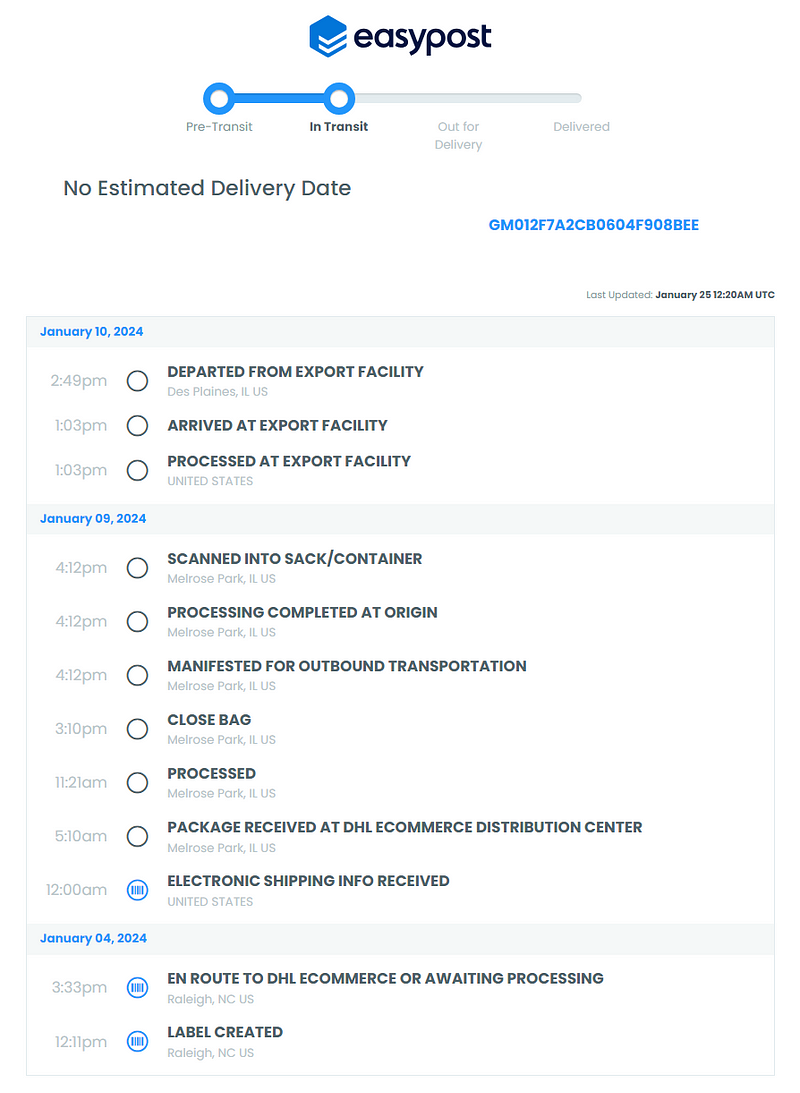The image size is (800, 1093).
Task: Click the EasyPost logo
Action: 400,36
